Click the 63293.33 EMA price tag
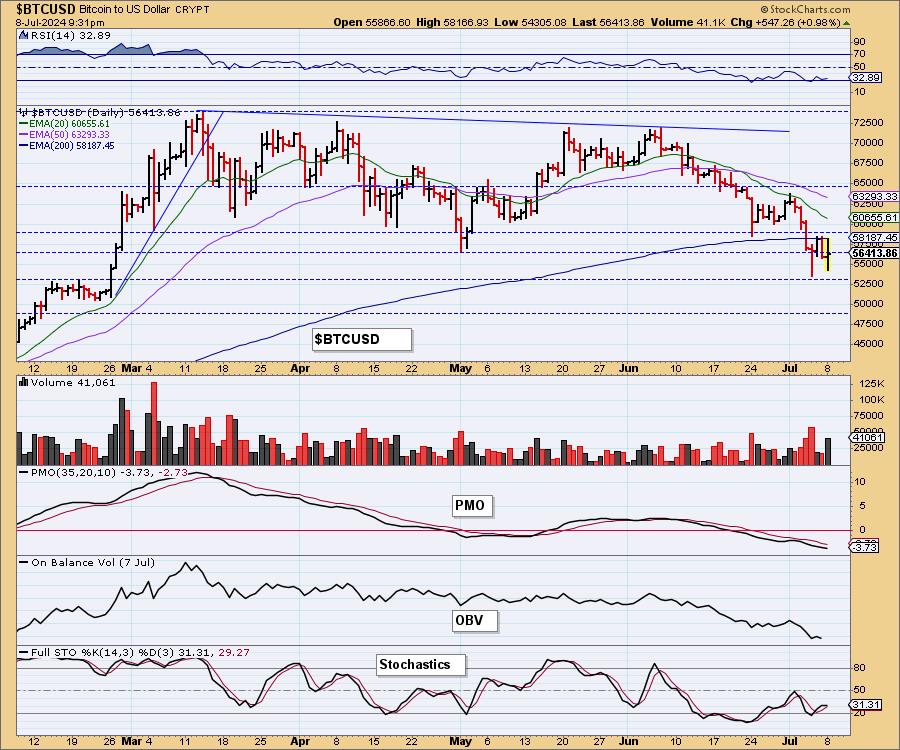Image resolution: width=900 pixels, height=750 pixels. click(x=874, y=197)
